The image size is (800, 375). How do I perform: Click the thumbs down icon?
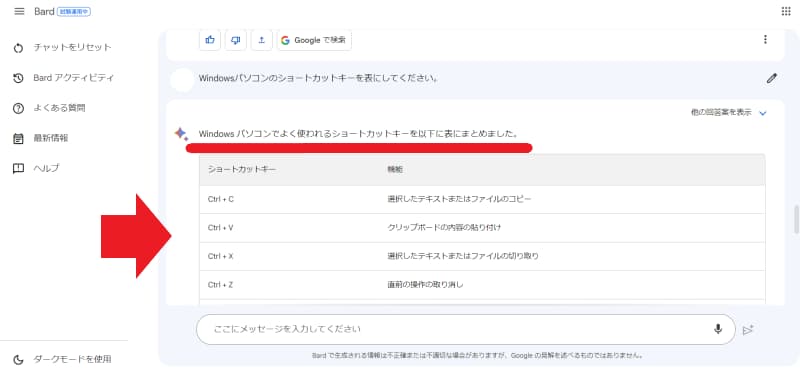pyautogui.click(x=236, y=40)
